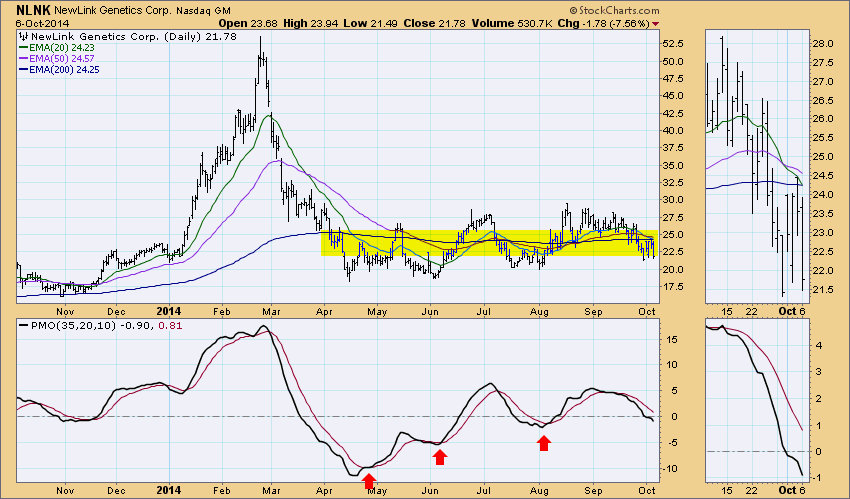Click the 15 label on main PMO axis
Image resolution: width=850 pixels, height=499 pixels.
click(672, 340)
